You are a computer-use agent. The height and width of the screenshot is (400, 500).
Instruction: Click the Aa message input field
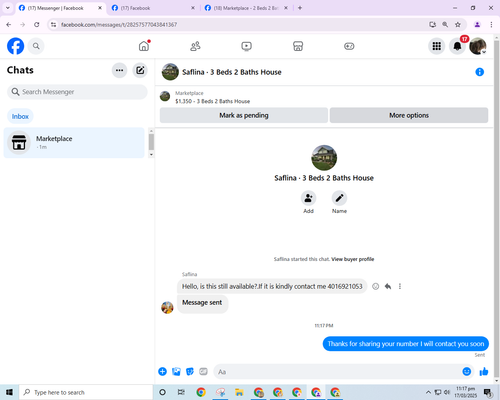click(x=337, y=372)
